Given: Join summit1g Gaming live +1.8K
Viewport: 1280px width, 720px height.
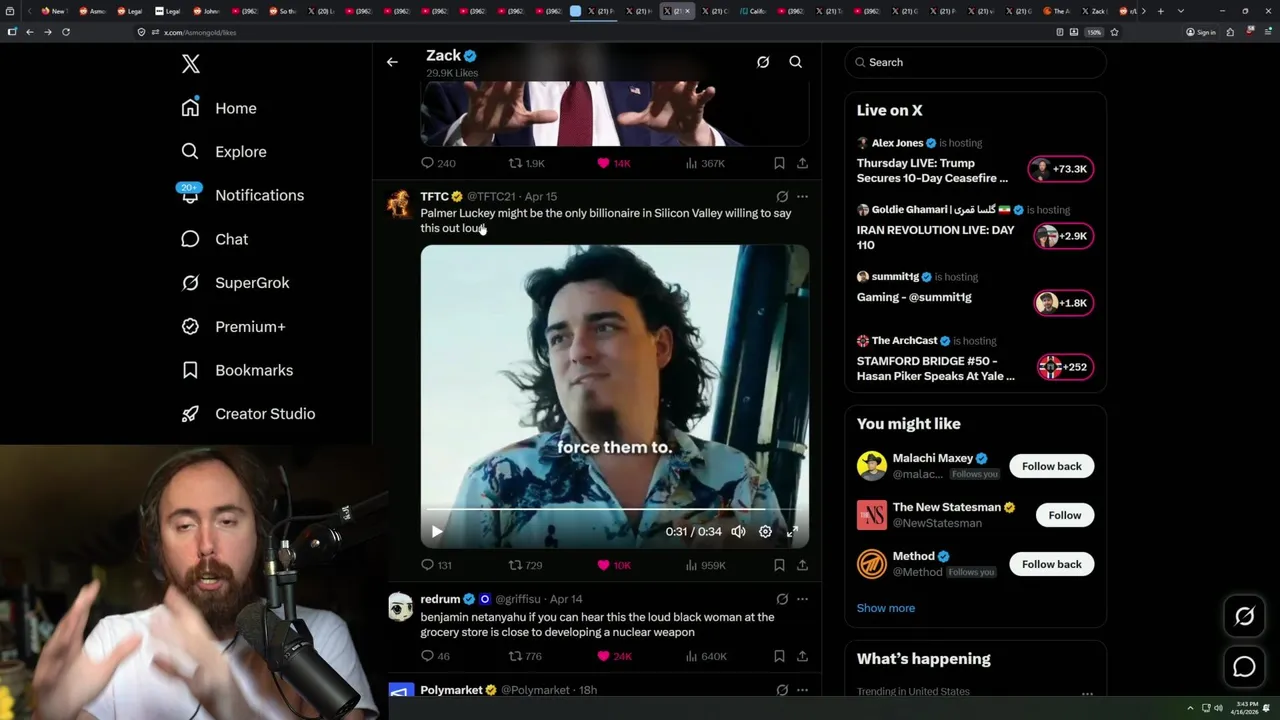Looking at the screenshot, I should (1063, 303).
